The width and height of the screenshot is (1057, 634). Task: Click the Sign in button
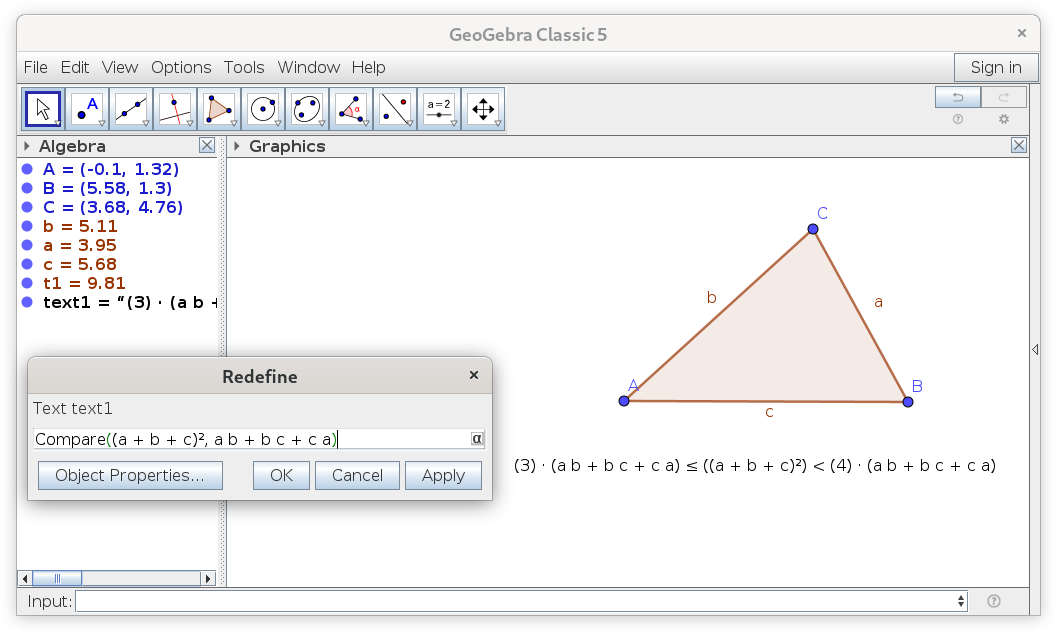point(996,67)
